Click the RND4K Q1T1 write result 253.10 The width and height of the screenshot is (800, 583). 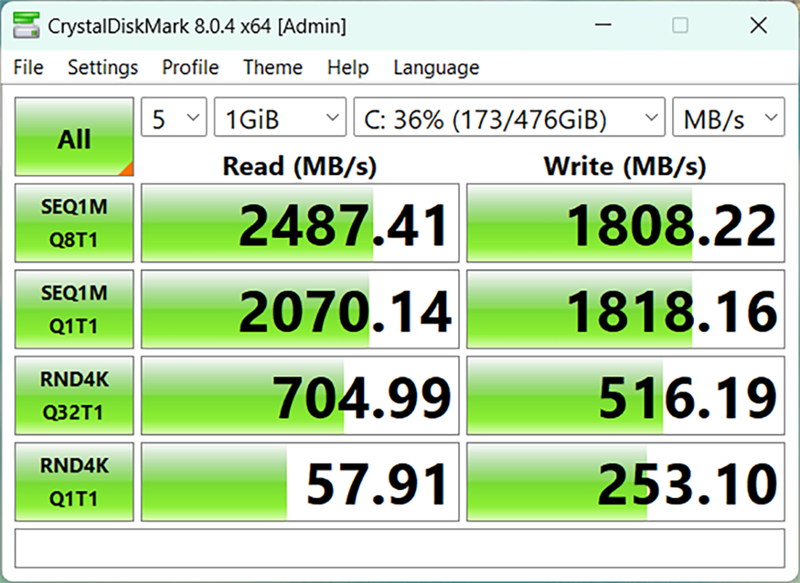click(x=626, y=481)
